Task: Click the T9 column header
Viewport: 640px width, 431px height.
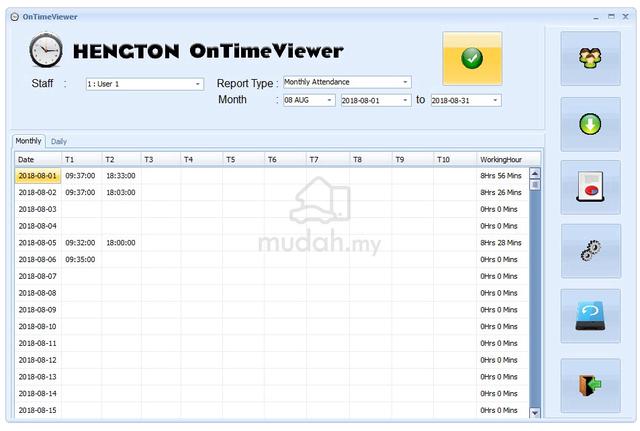Action: 412,160
